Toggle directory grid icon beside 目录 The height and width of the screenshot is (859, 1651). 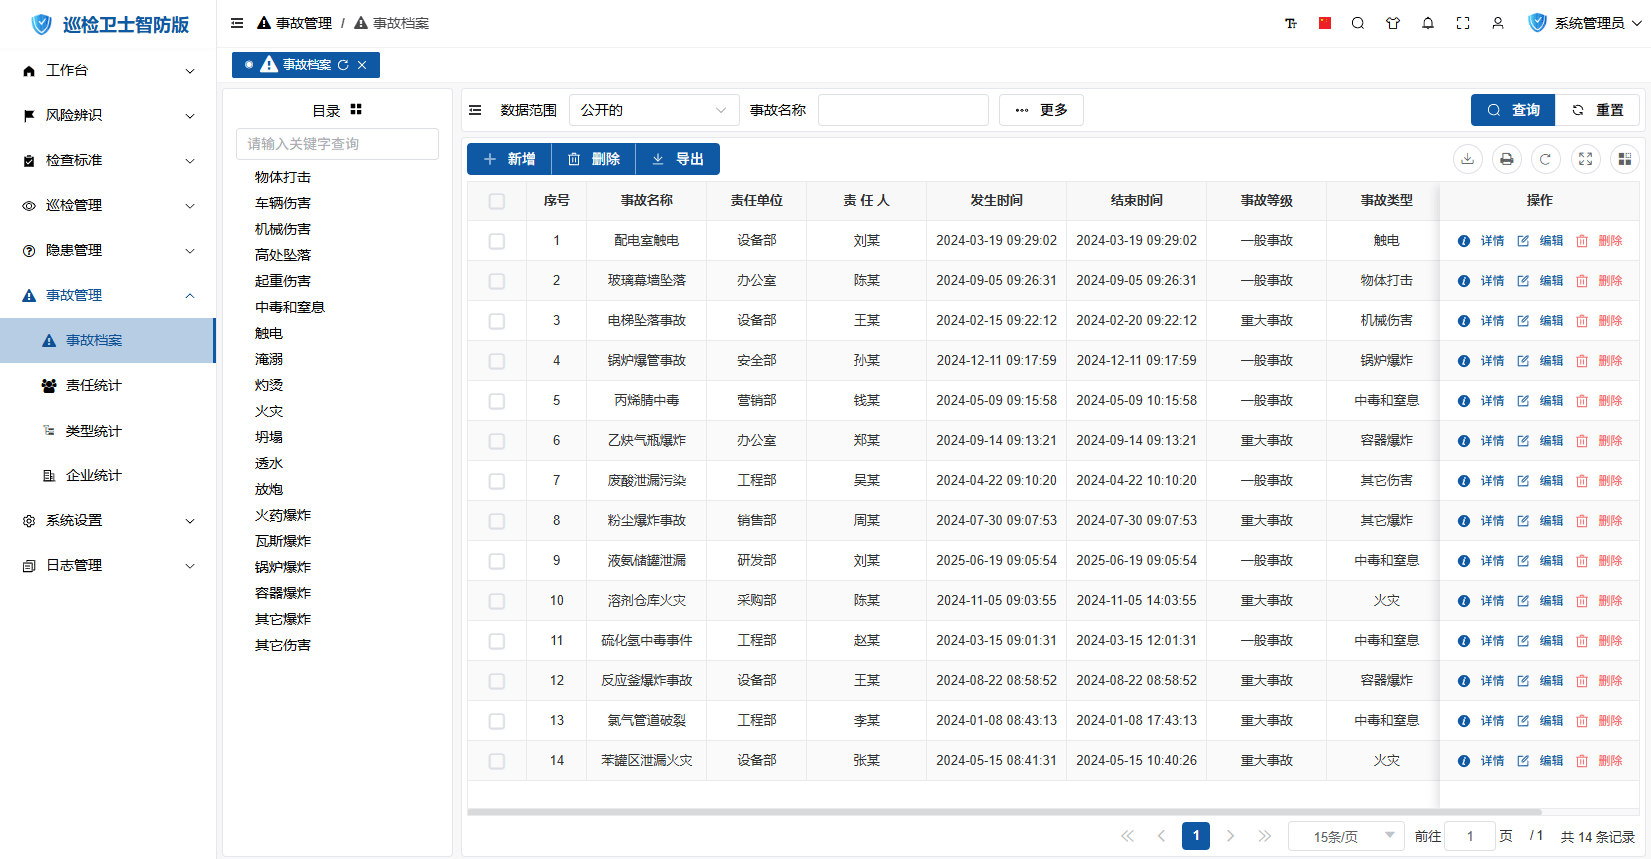click(356, 110)
